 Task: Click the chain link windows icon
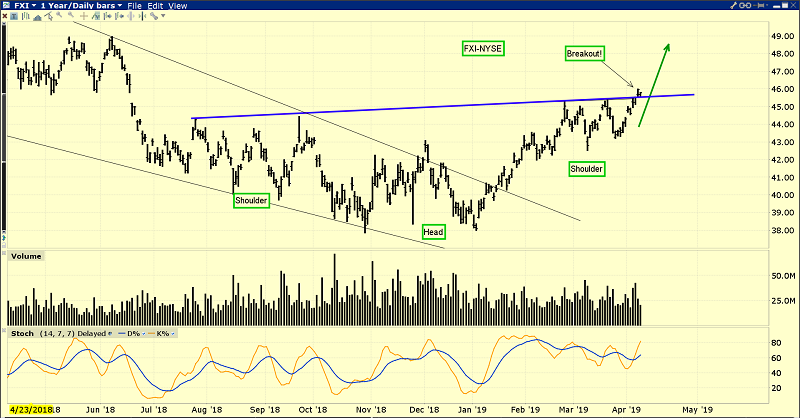(x=745, y=5)
